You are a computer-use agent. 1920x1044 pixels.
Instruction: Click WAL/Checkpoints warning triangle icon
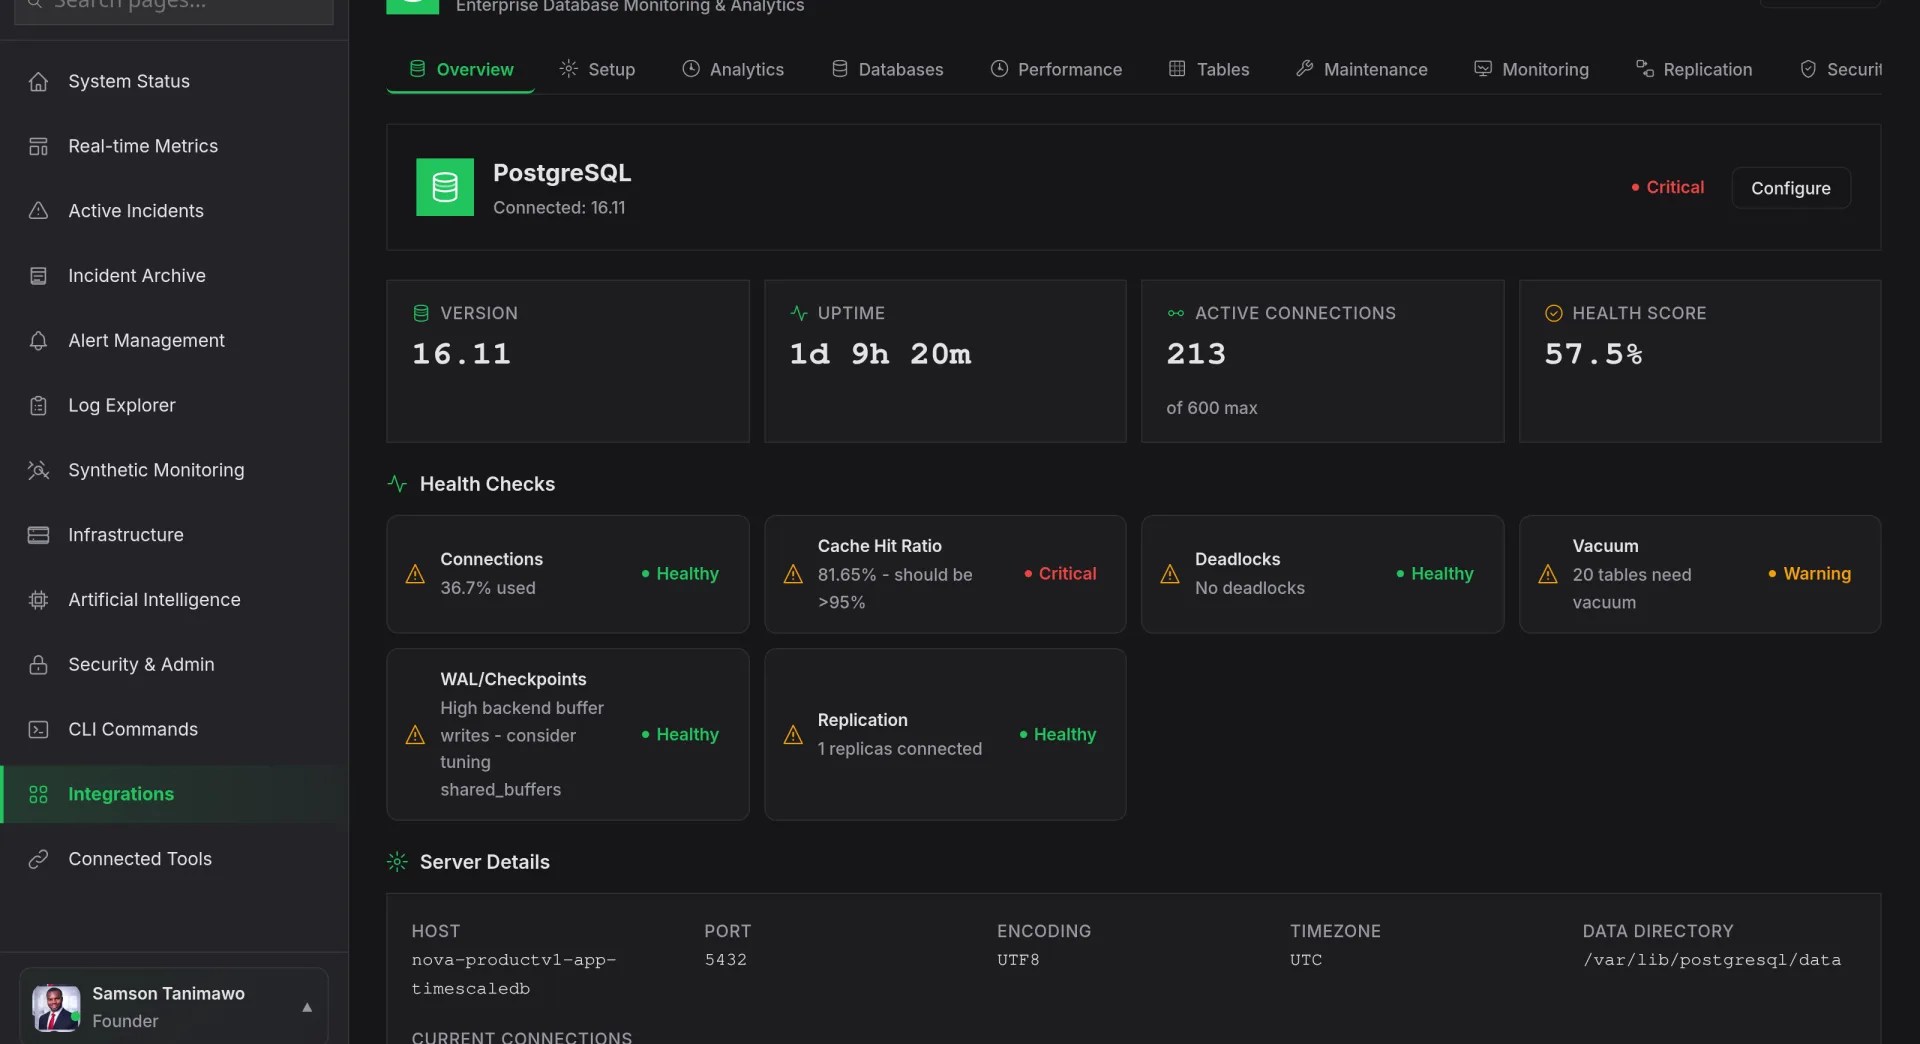[x=415, y=735]
